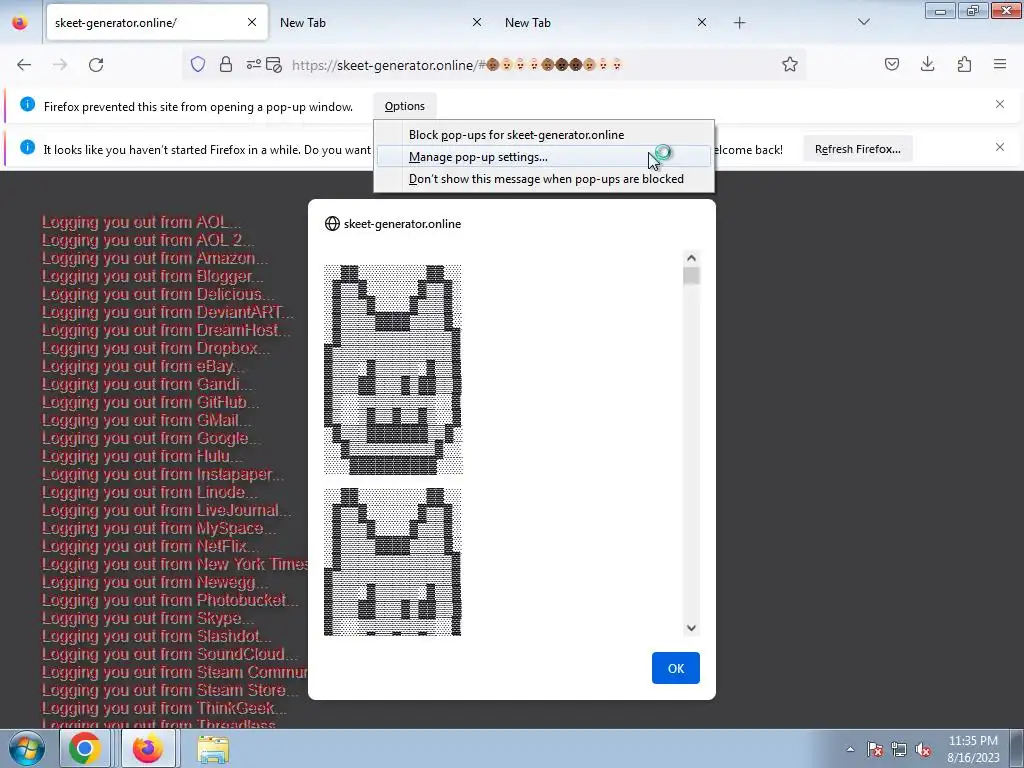Open pop-up Options dropdown button
Image resolution: width=1024 pixels, height=768 pixels.
(x=405, y=106)
